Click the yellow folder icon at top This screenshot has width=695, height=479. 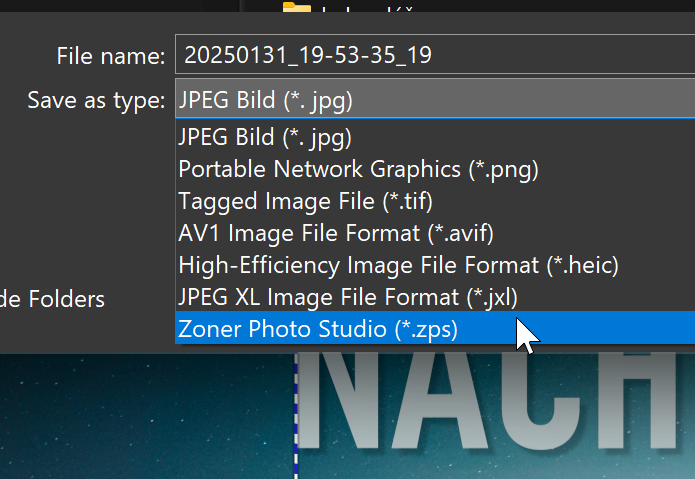(297, 10)
